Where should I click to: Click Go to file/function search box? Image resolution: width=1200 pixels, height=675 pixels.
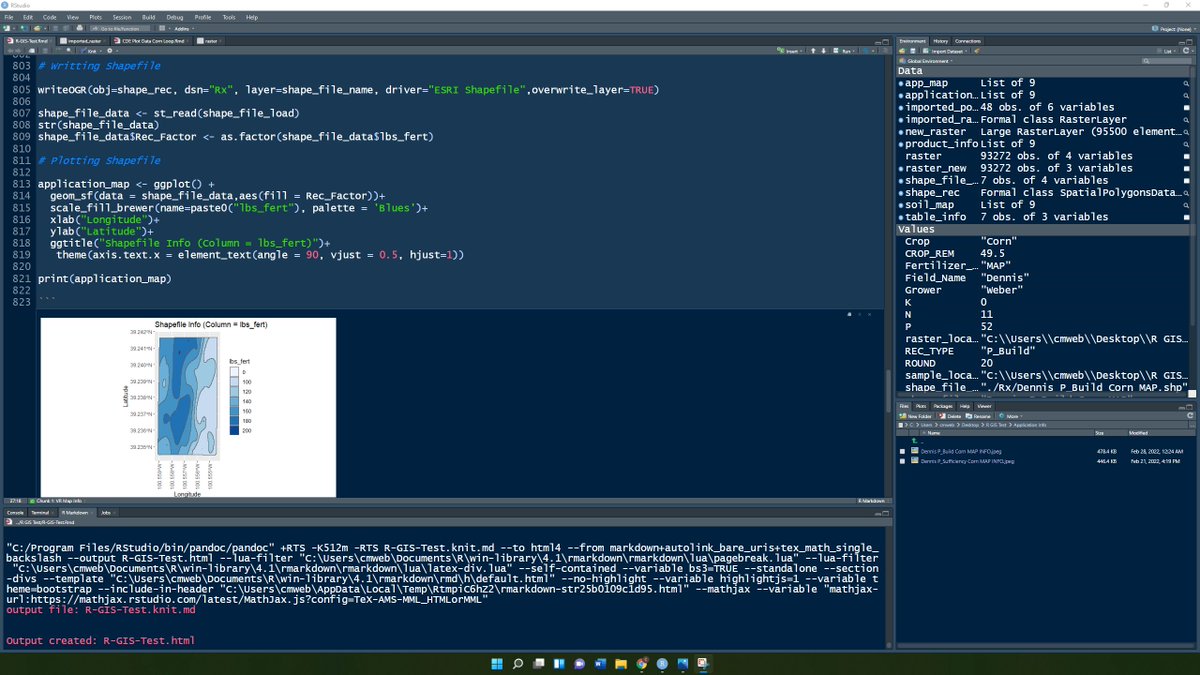(120, 28)
